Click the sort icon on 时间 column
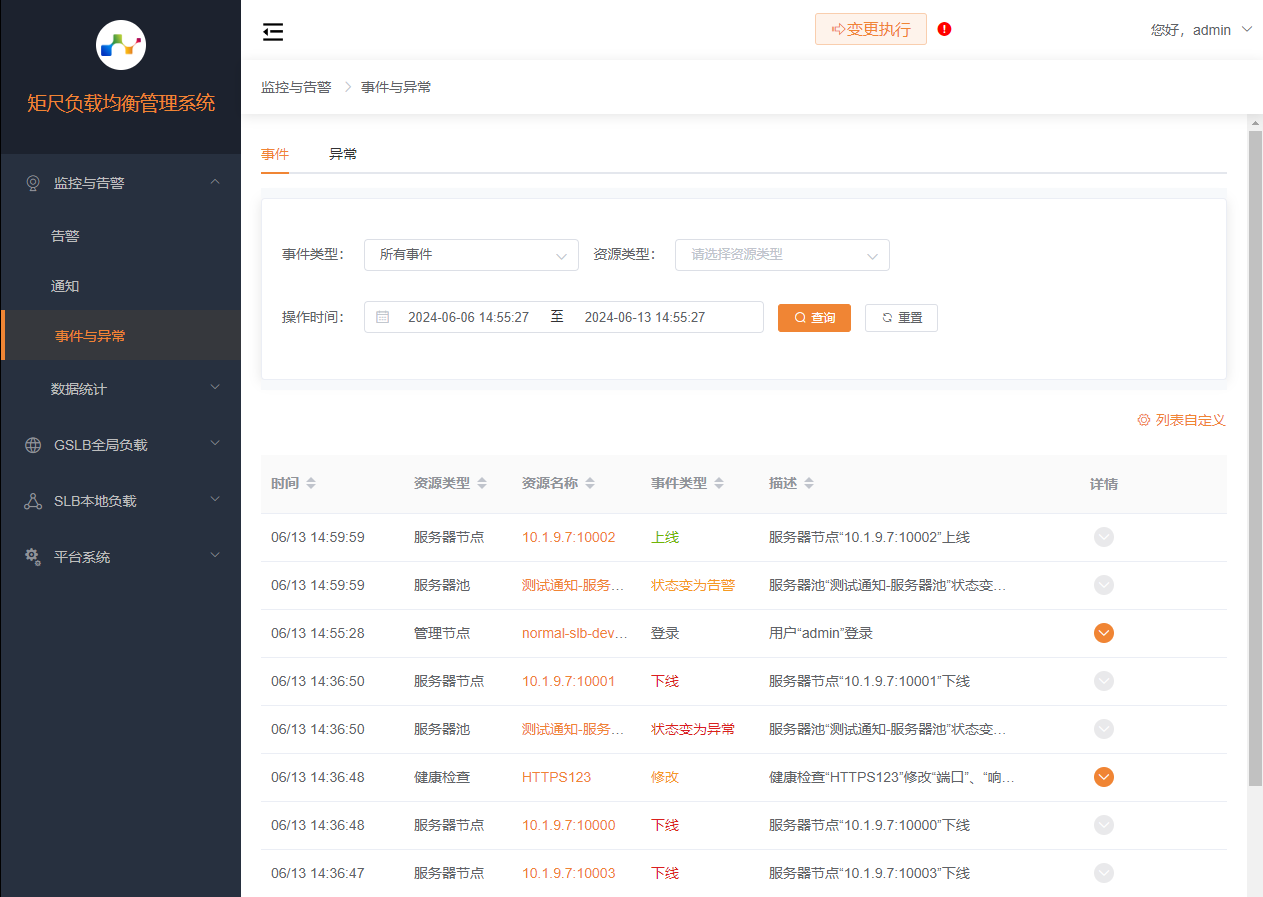 (311, 484)
